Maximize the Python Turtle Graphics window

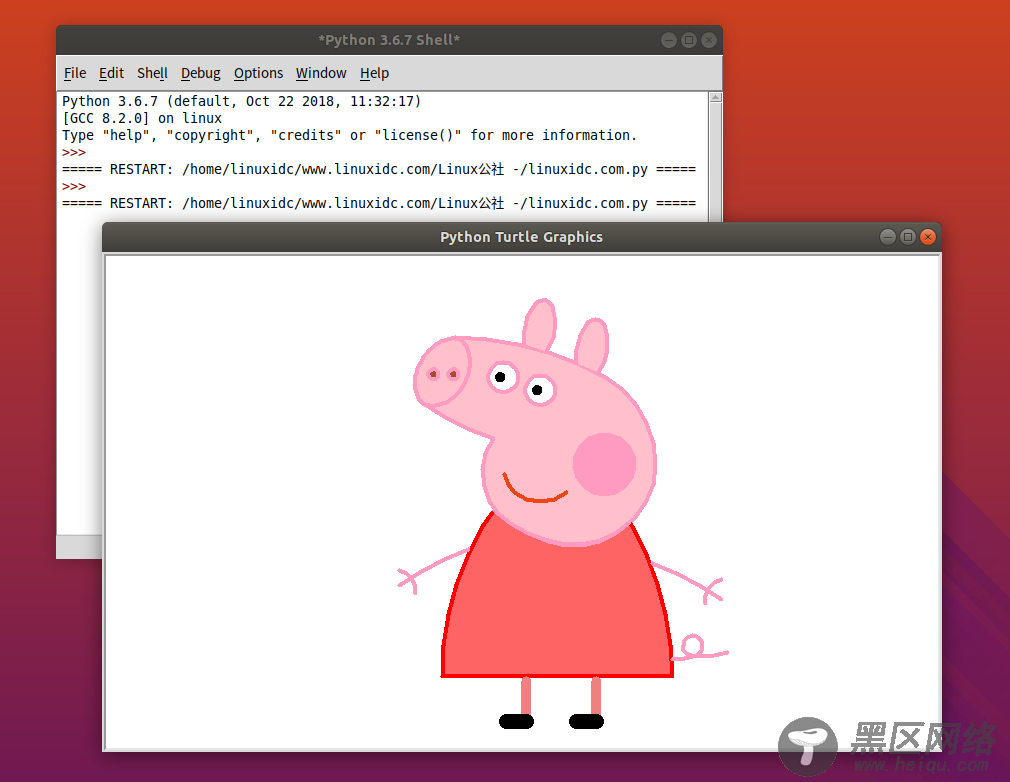908,237
